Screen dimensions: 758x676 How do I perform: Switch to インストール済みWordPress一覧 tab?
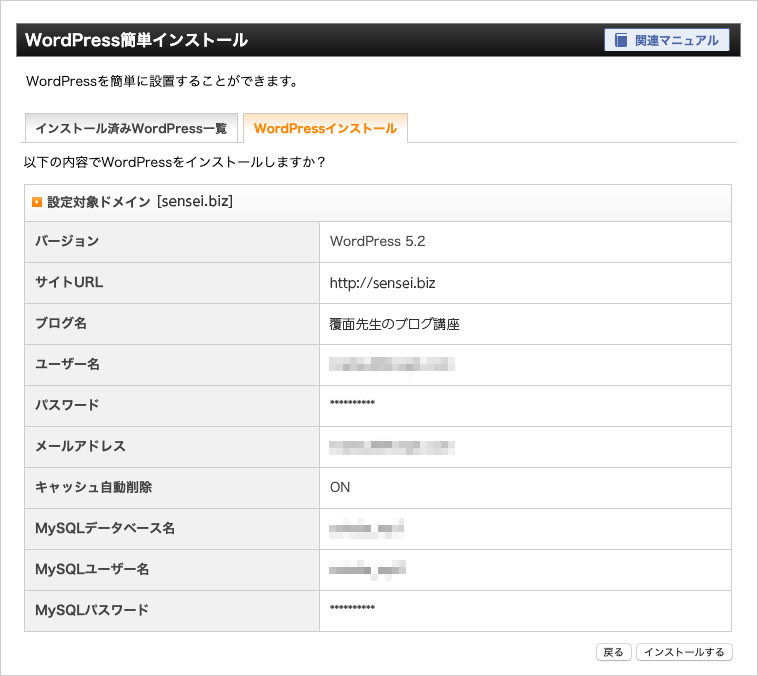tap(131, 128)
